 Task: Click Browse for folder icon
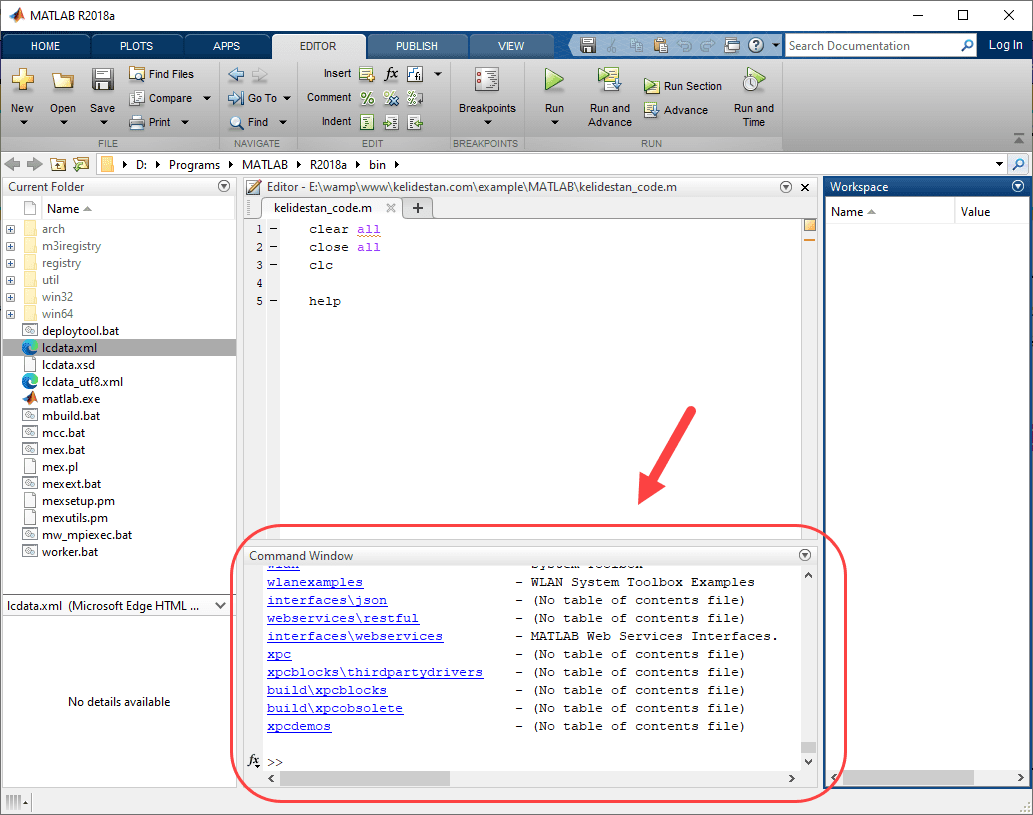(x=81, y=164)
